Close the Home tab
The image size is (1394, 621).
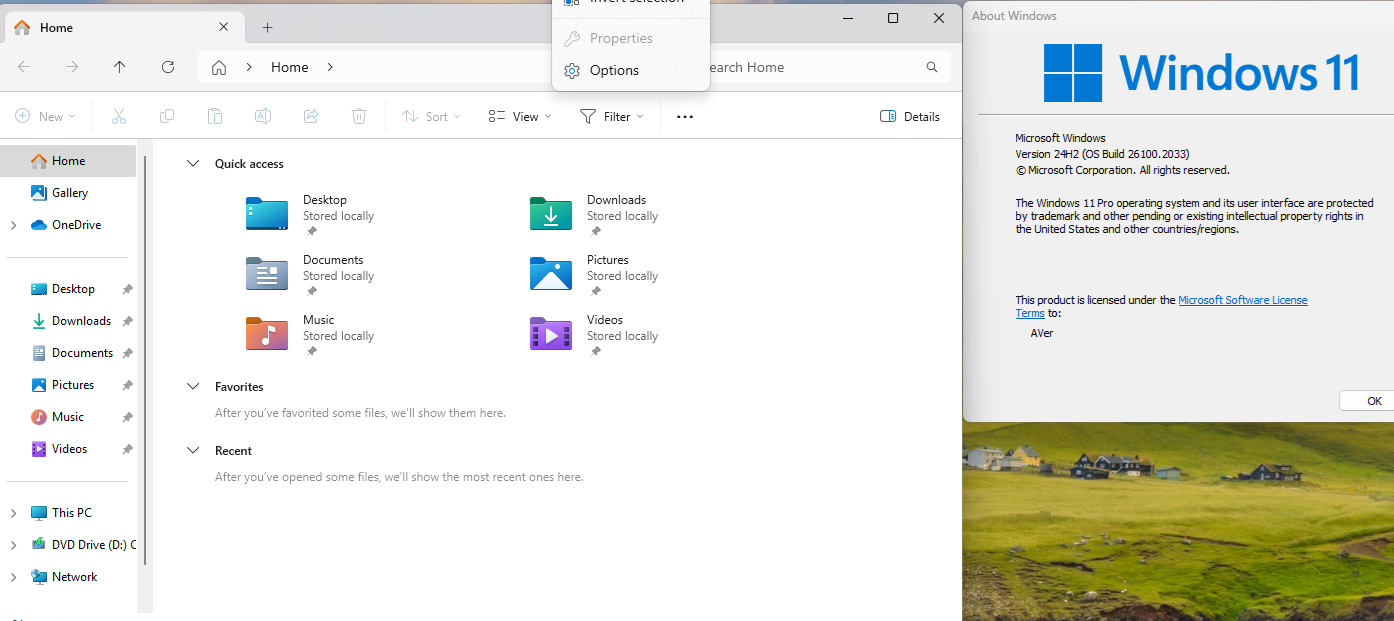pos(224,27)
